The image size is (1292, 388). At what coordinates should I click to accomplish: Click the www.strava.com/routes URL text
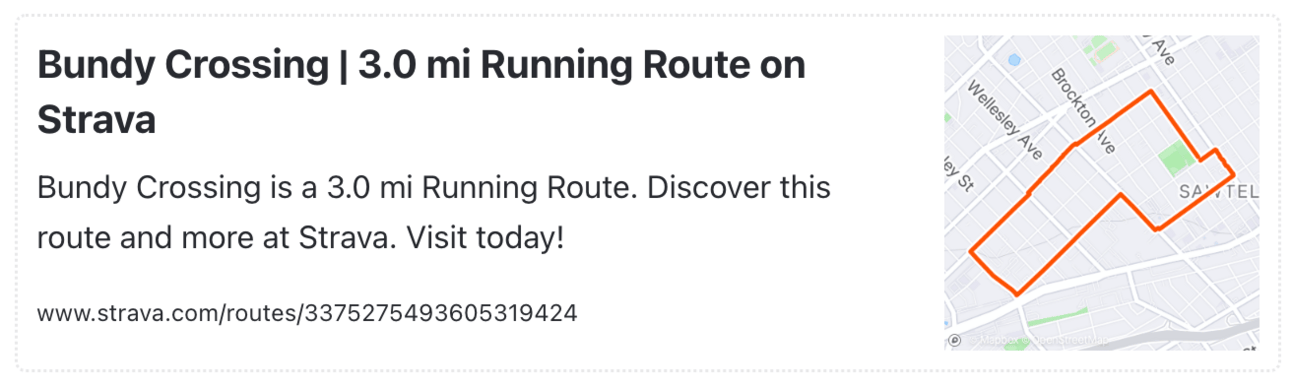pos(307,313)
